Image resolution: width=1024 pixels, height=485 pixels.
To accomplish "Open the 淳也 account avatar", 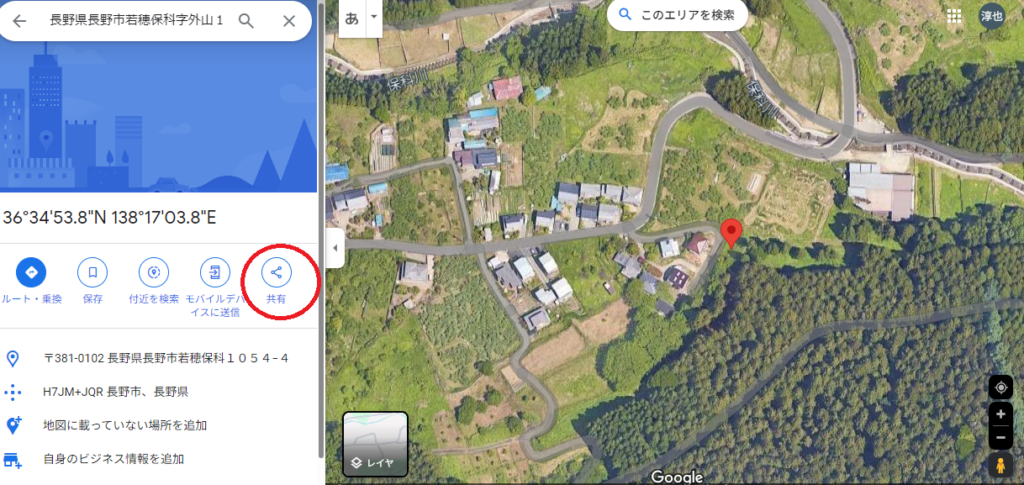I will click(x=991, y=16).
